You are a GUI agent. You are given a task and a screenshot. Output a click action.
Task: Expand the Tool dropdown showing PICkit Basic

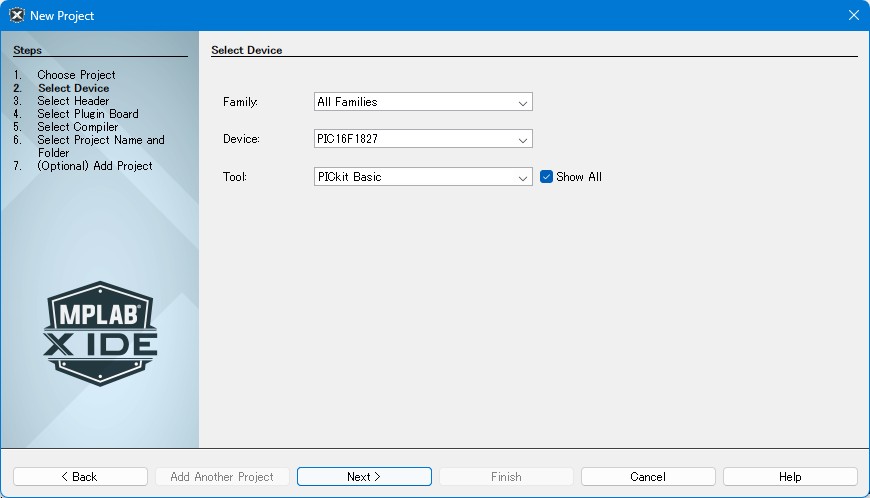point(522,178)
